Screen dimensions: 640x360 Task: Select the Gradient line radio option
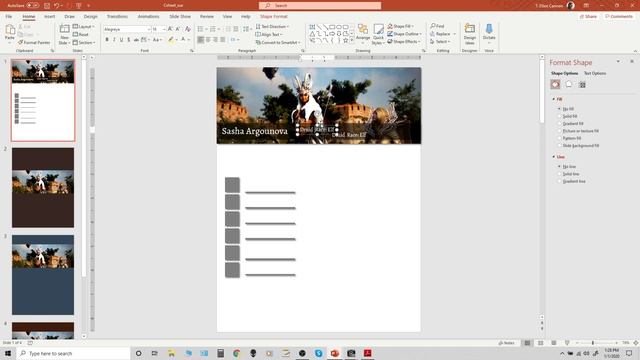571,181
